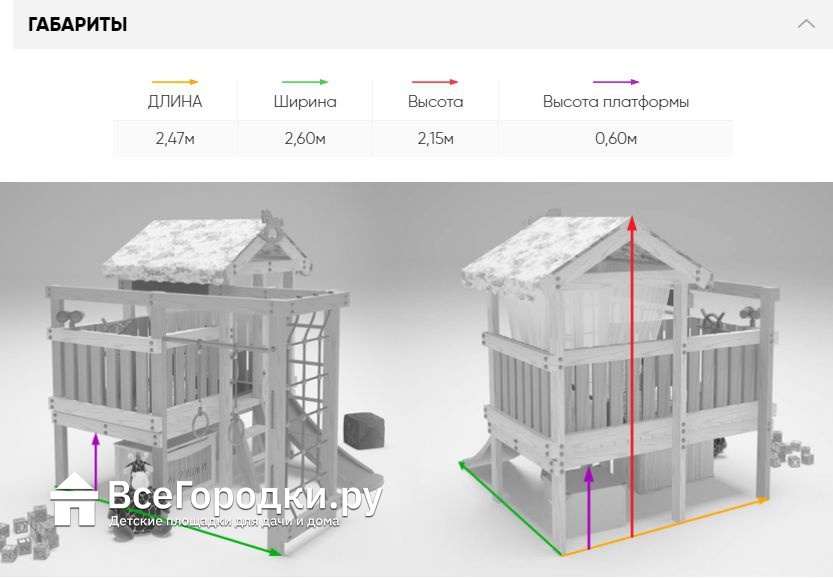Click the purple legend arrow above Высота платформы
Screen dimensions: 833x579
(x=615, y=82)
